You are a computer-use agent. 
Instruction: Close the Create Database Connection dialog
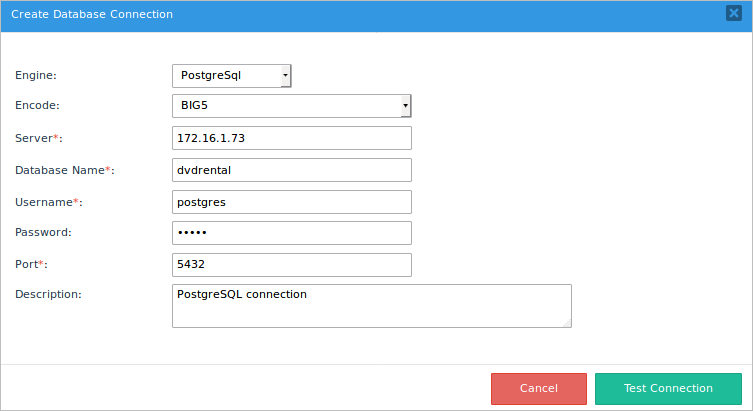point(733,14)
